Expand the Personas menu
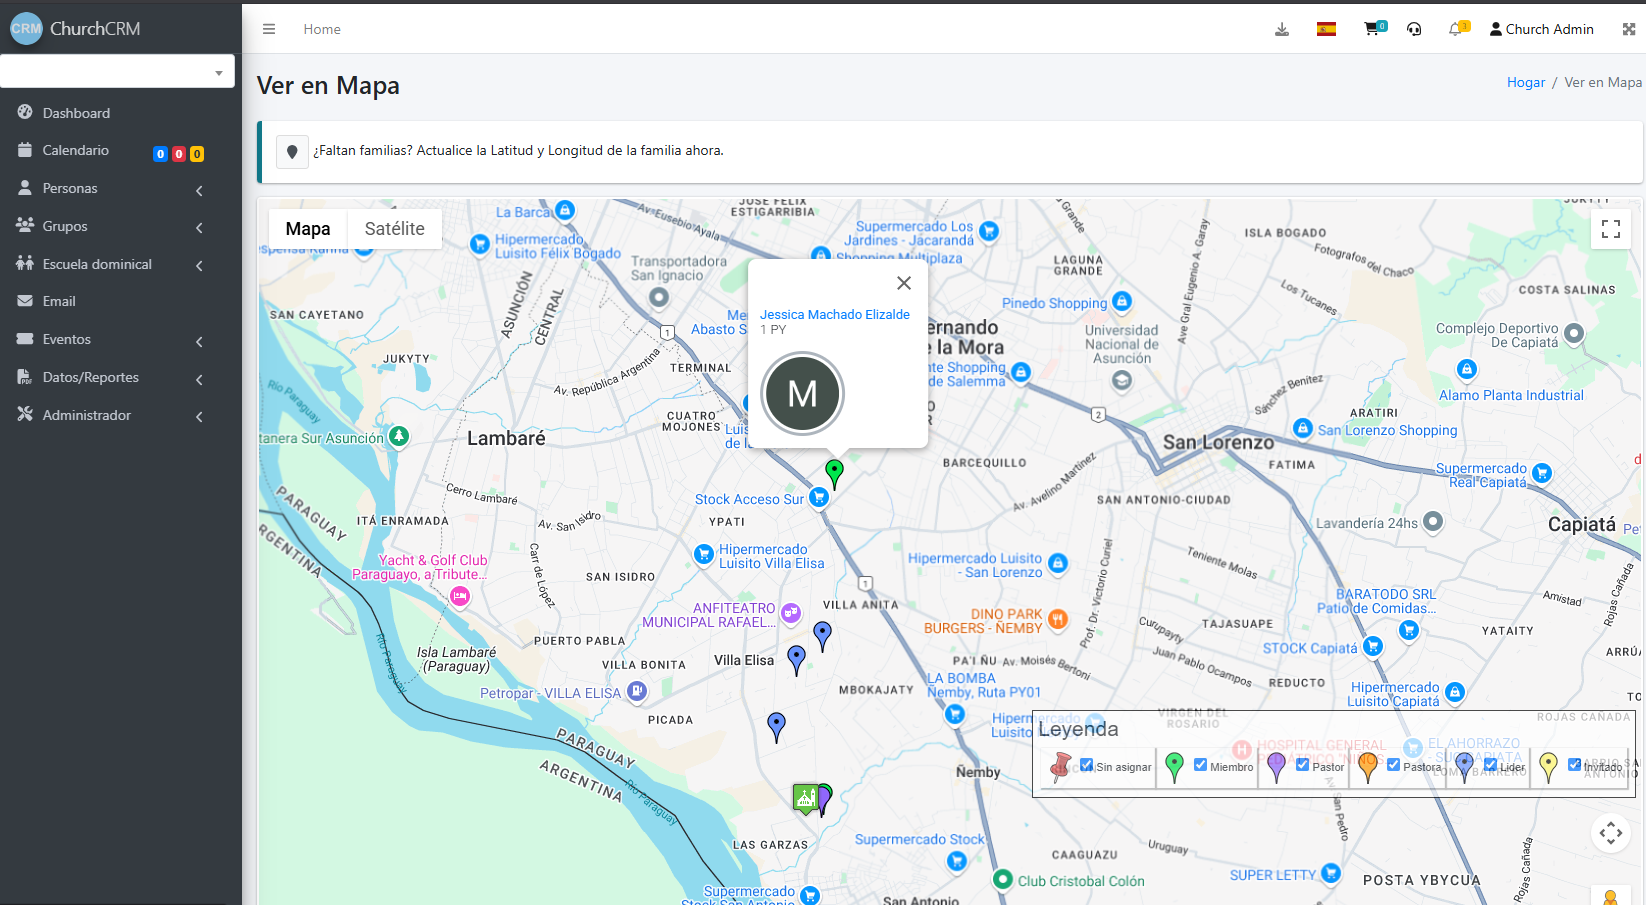The image size is (1646, 905). [110, 188]
